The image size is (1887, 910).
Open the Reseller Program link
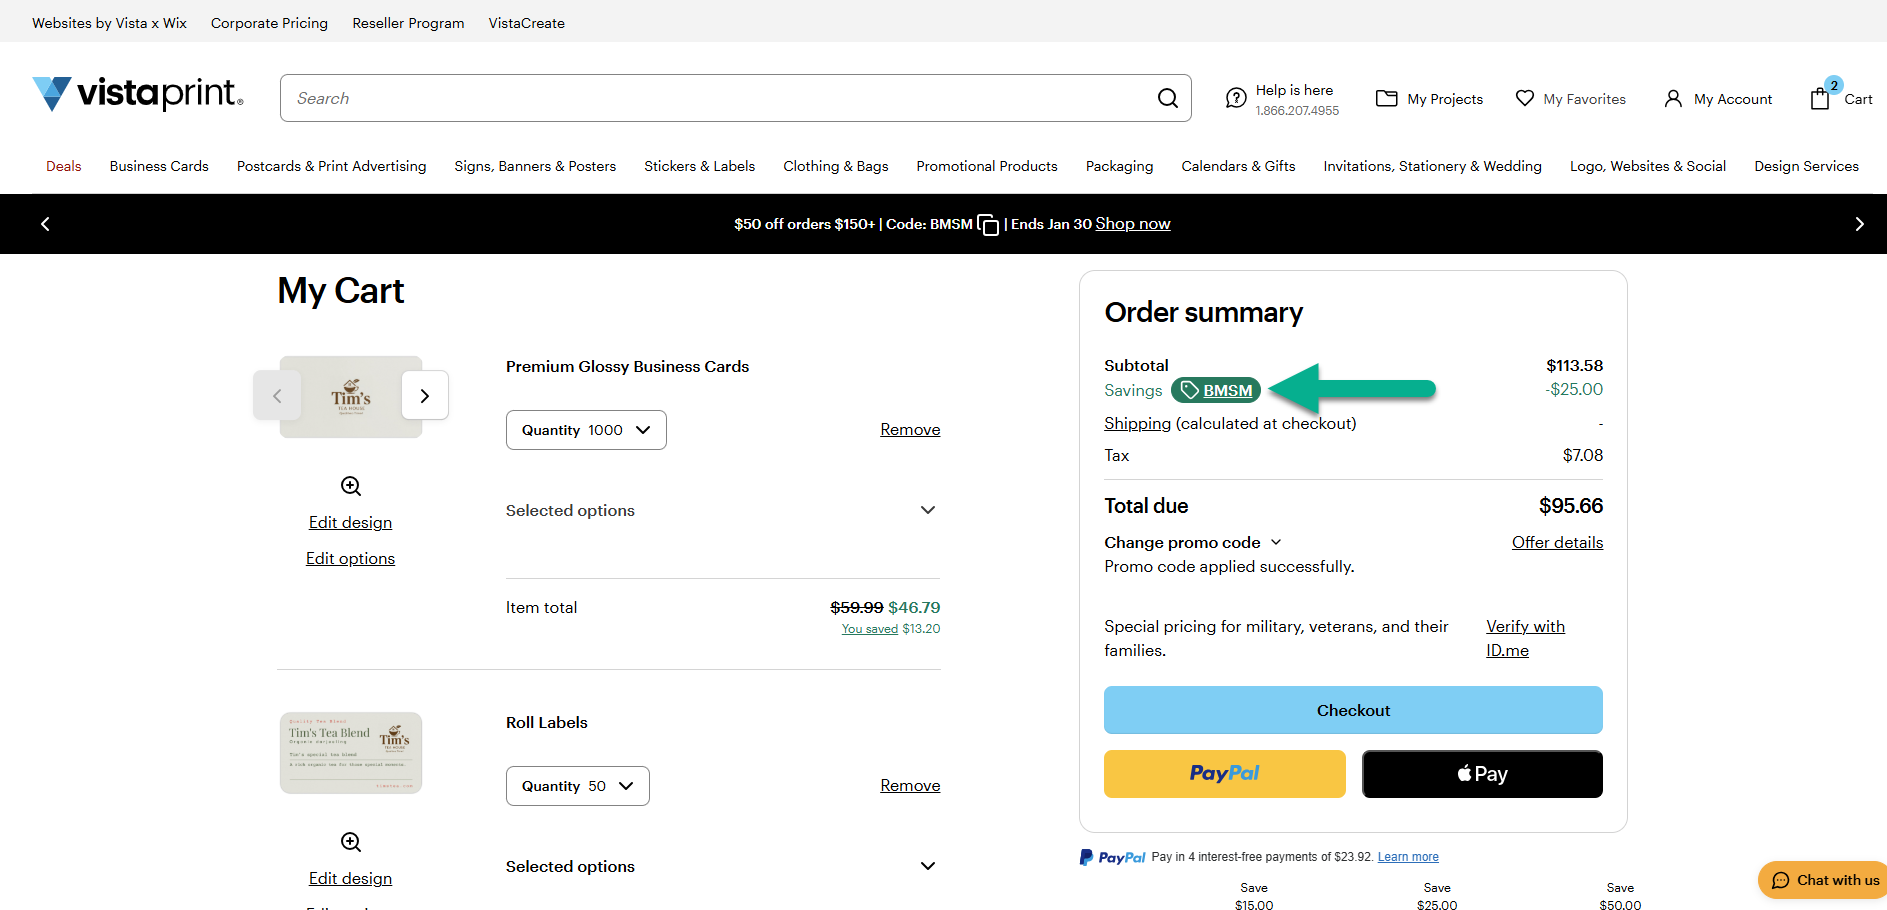point(408,23)
